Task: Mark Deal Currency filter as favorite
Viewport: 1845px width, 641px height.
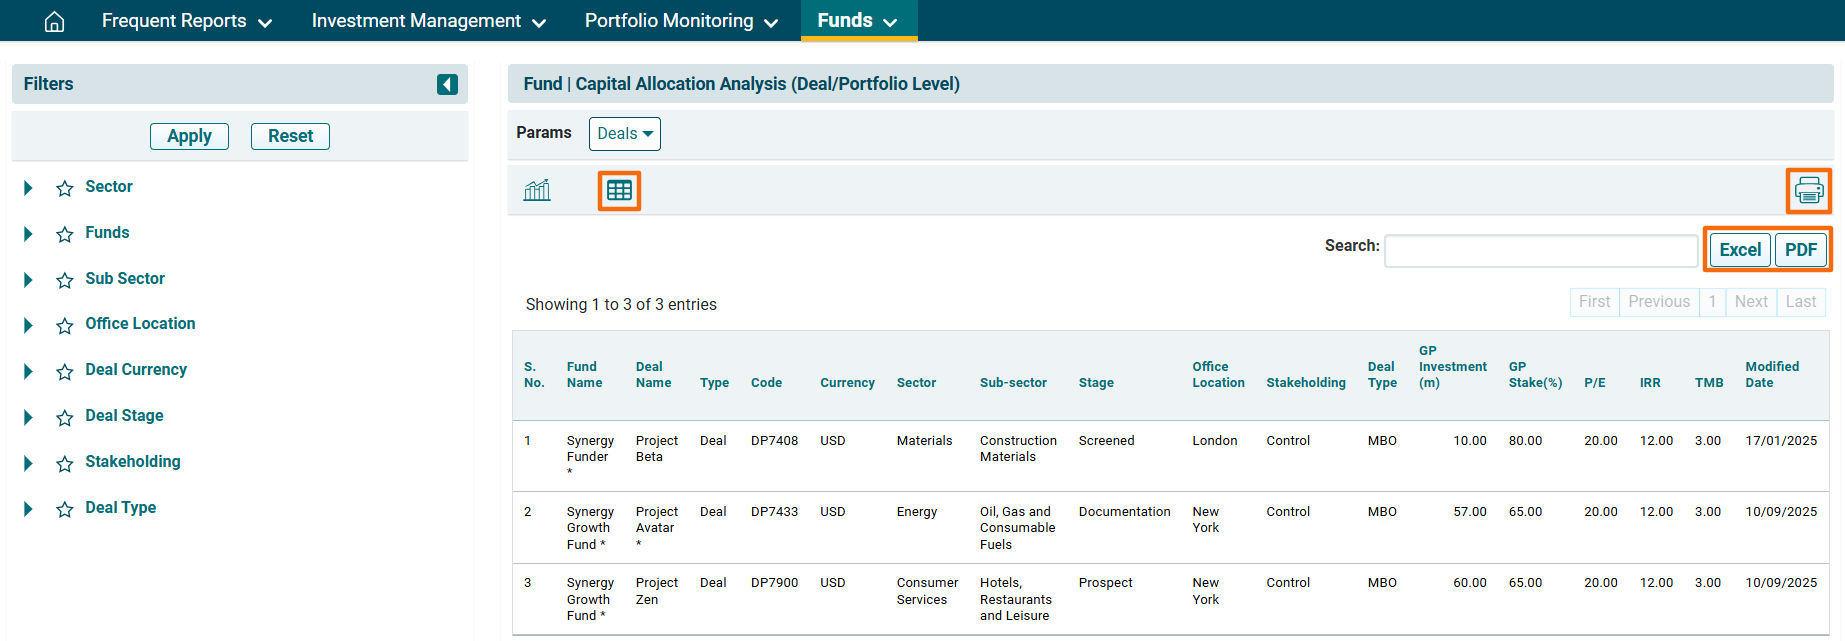Action: pyautogui.click(x=65, y=372)
